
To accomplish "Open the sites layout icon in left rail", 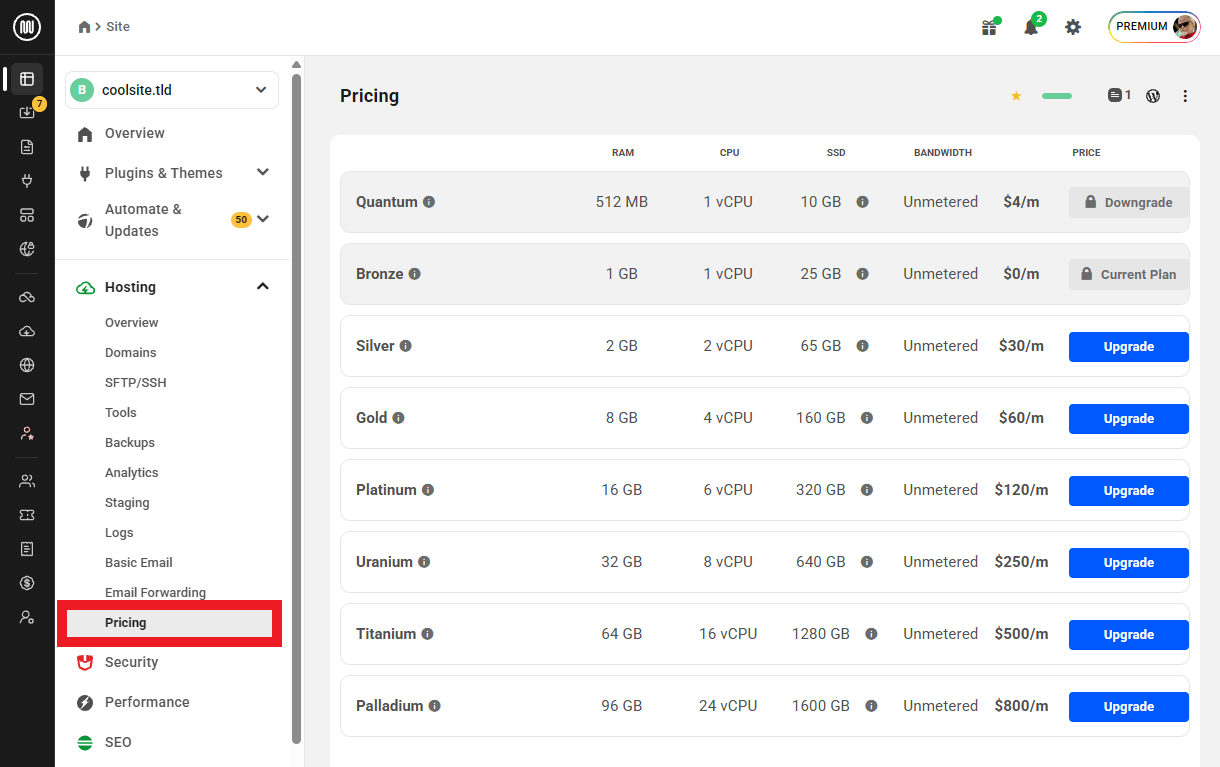I will [27, 78].
